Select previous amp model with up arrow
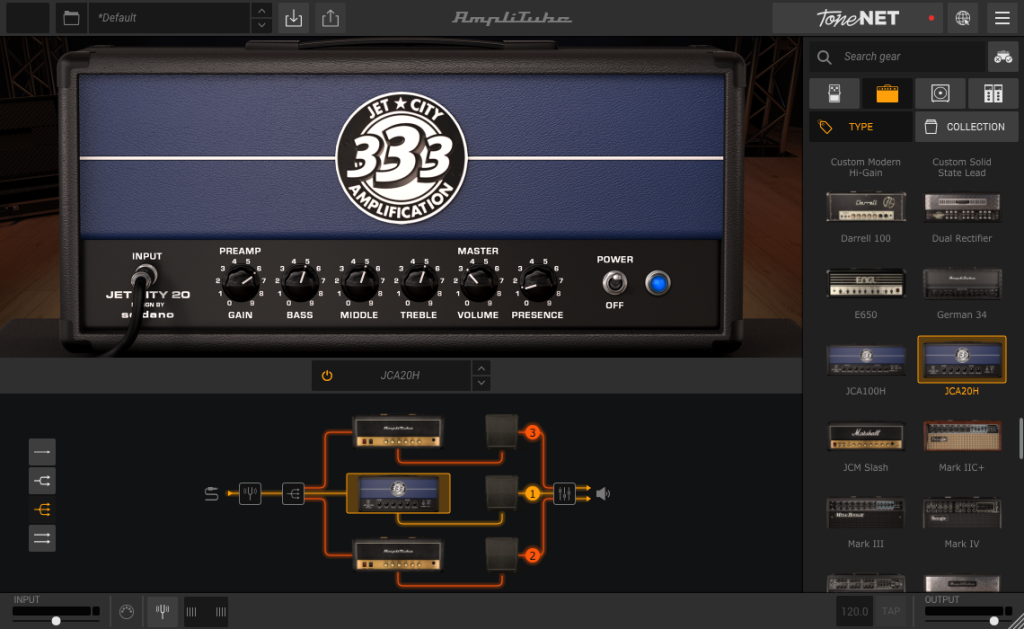Screen dimensions: 1024x629 (x=481, y=368)
